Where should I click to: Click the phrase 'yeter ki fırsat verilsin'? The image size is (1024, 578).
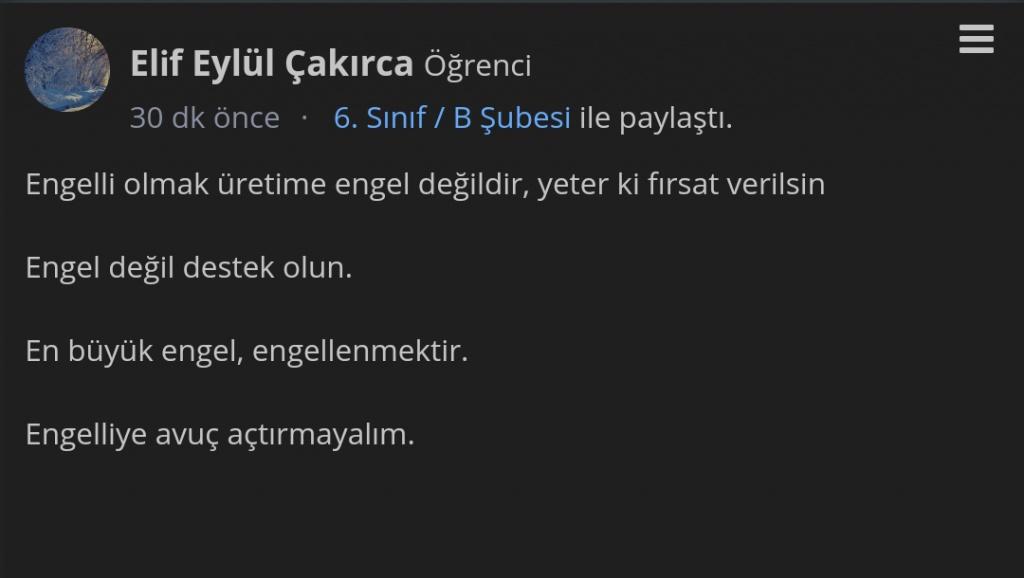[x=681, y=184]
